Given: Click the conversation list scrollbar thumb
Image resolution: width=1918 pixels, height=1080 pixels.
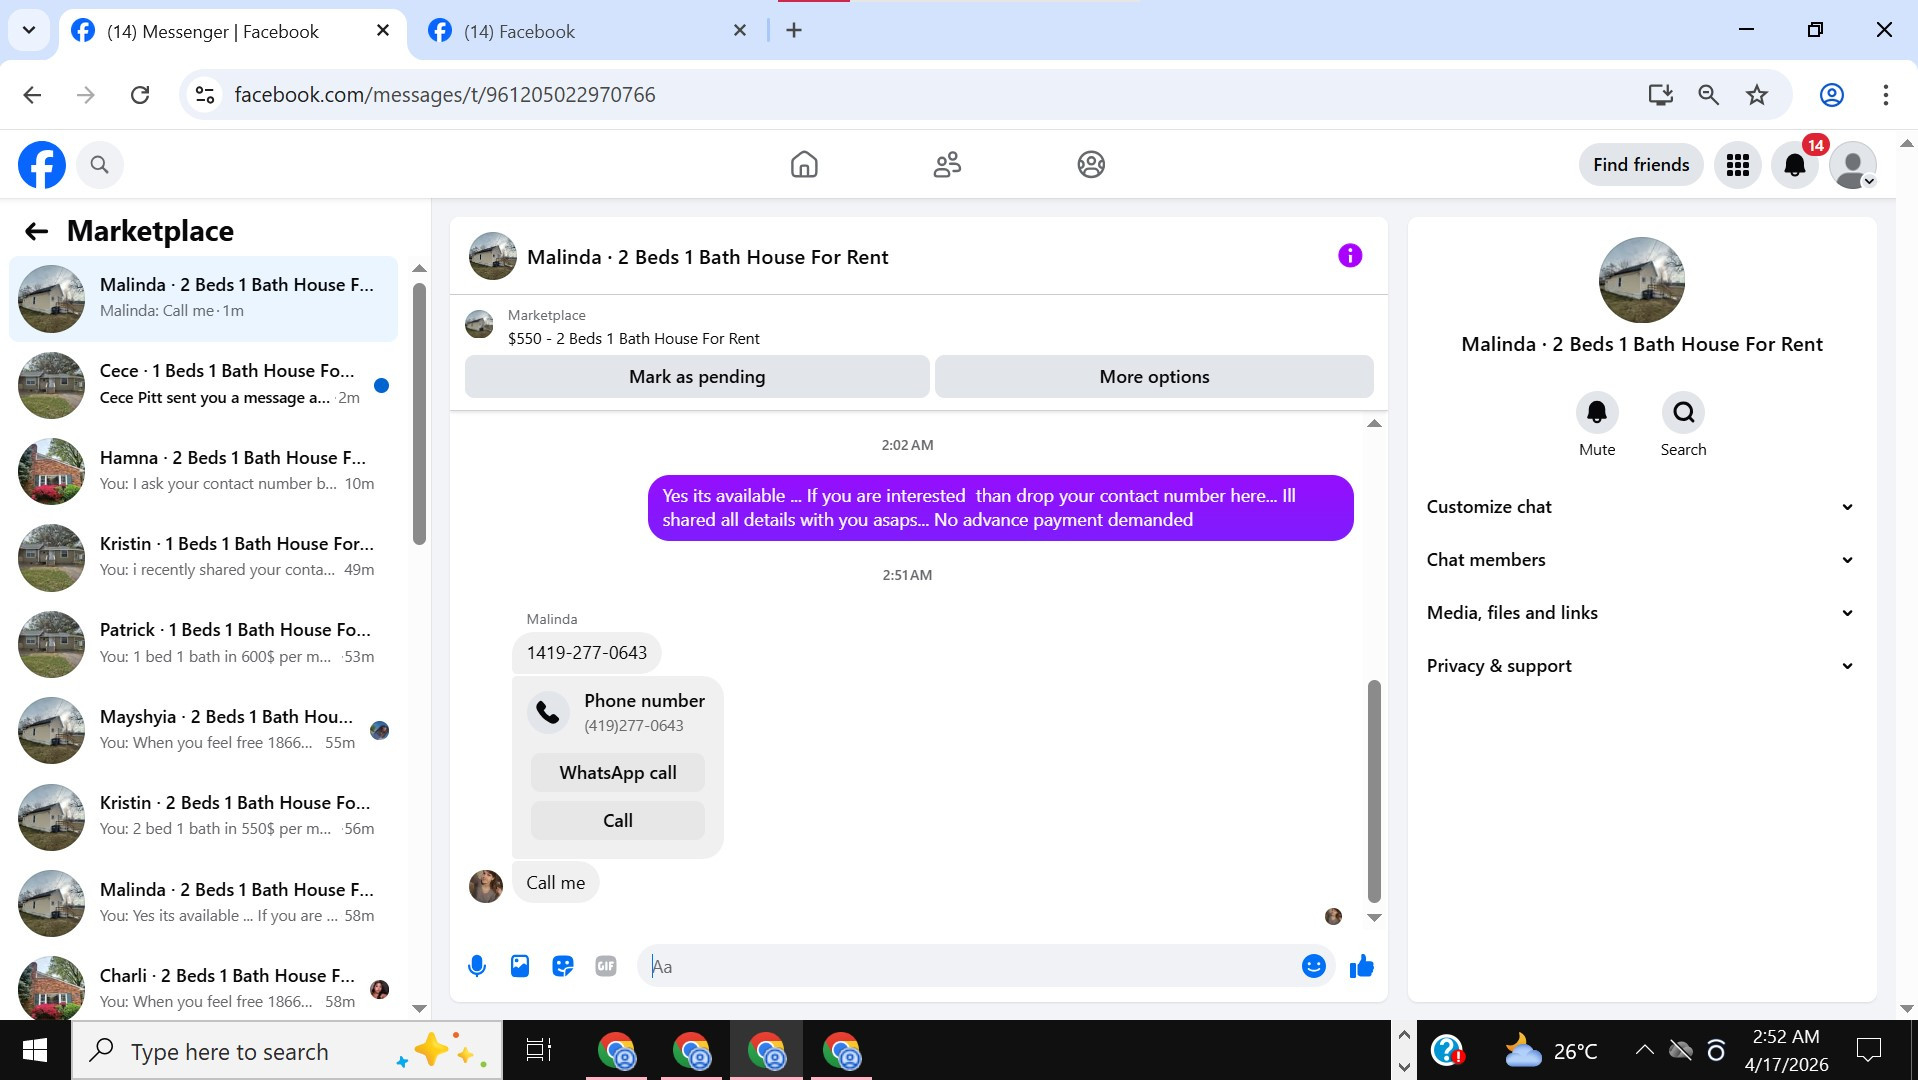Looking at the screenshot, I should (420, 414).
